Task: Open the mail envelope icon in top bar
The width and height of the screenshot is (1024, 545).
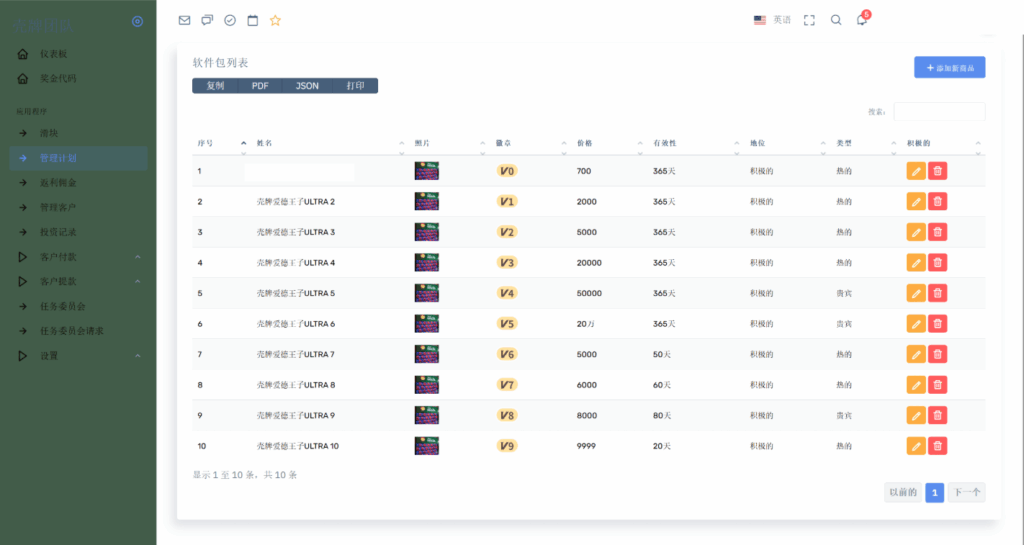Action: (184, 20)
